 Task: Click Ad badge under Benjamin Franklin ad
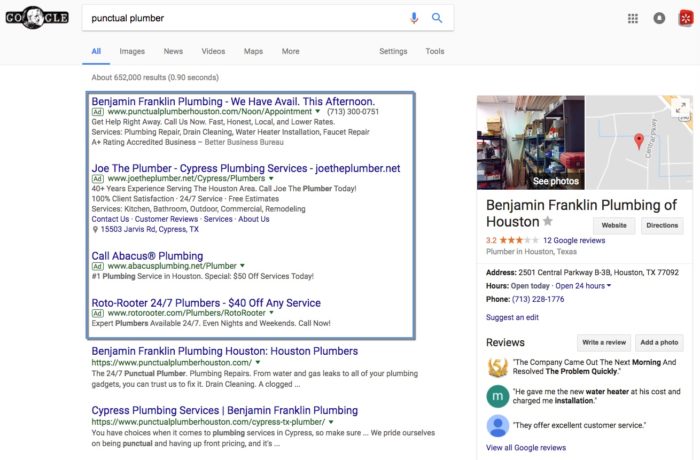coord(98,112)
